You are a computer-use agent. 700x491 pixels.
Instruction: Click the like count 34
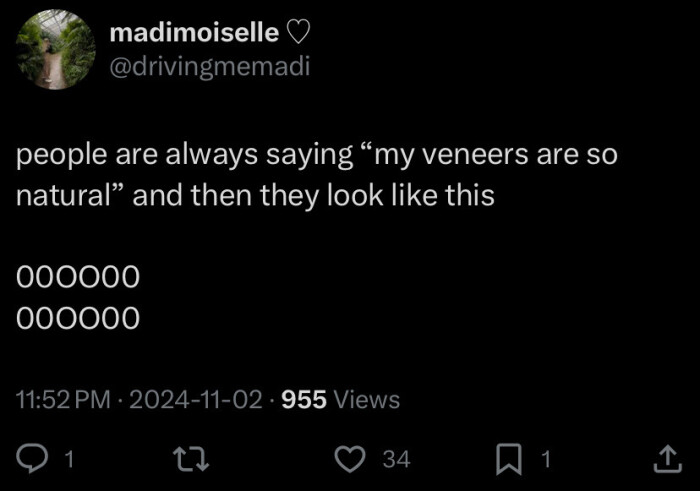(396, 459)
